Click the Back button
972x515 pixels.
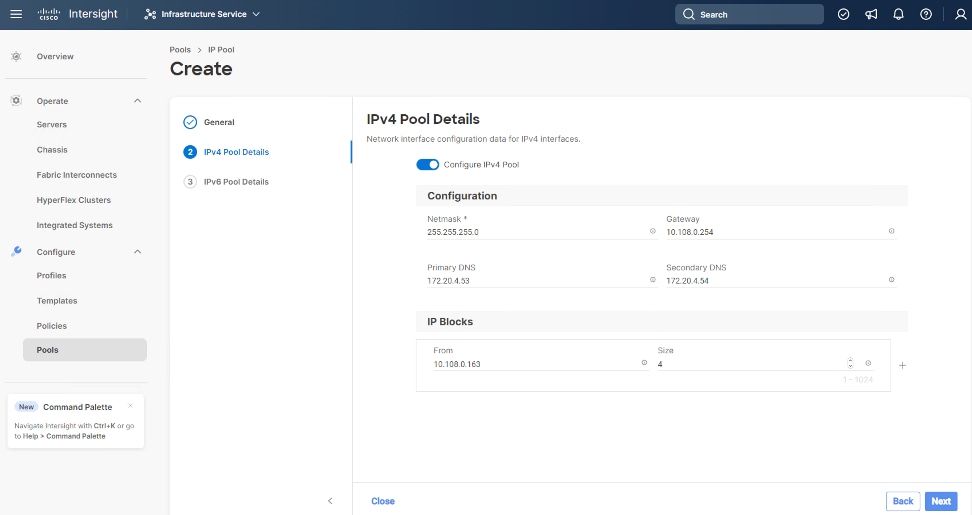[903, 501]
